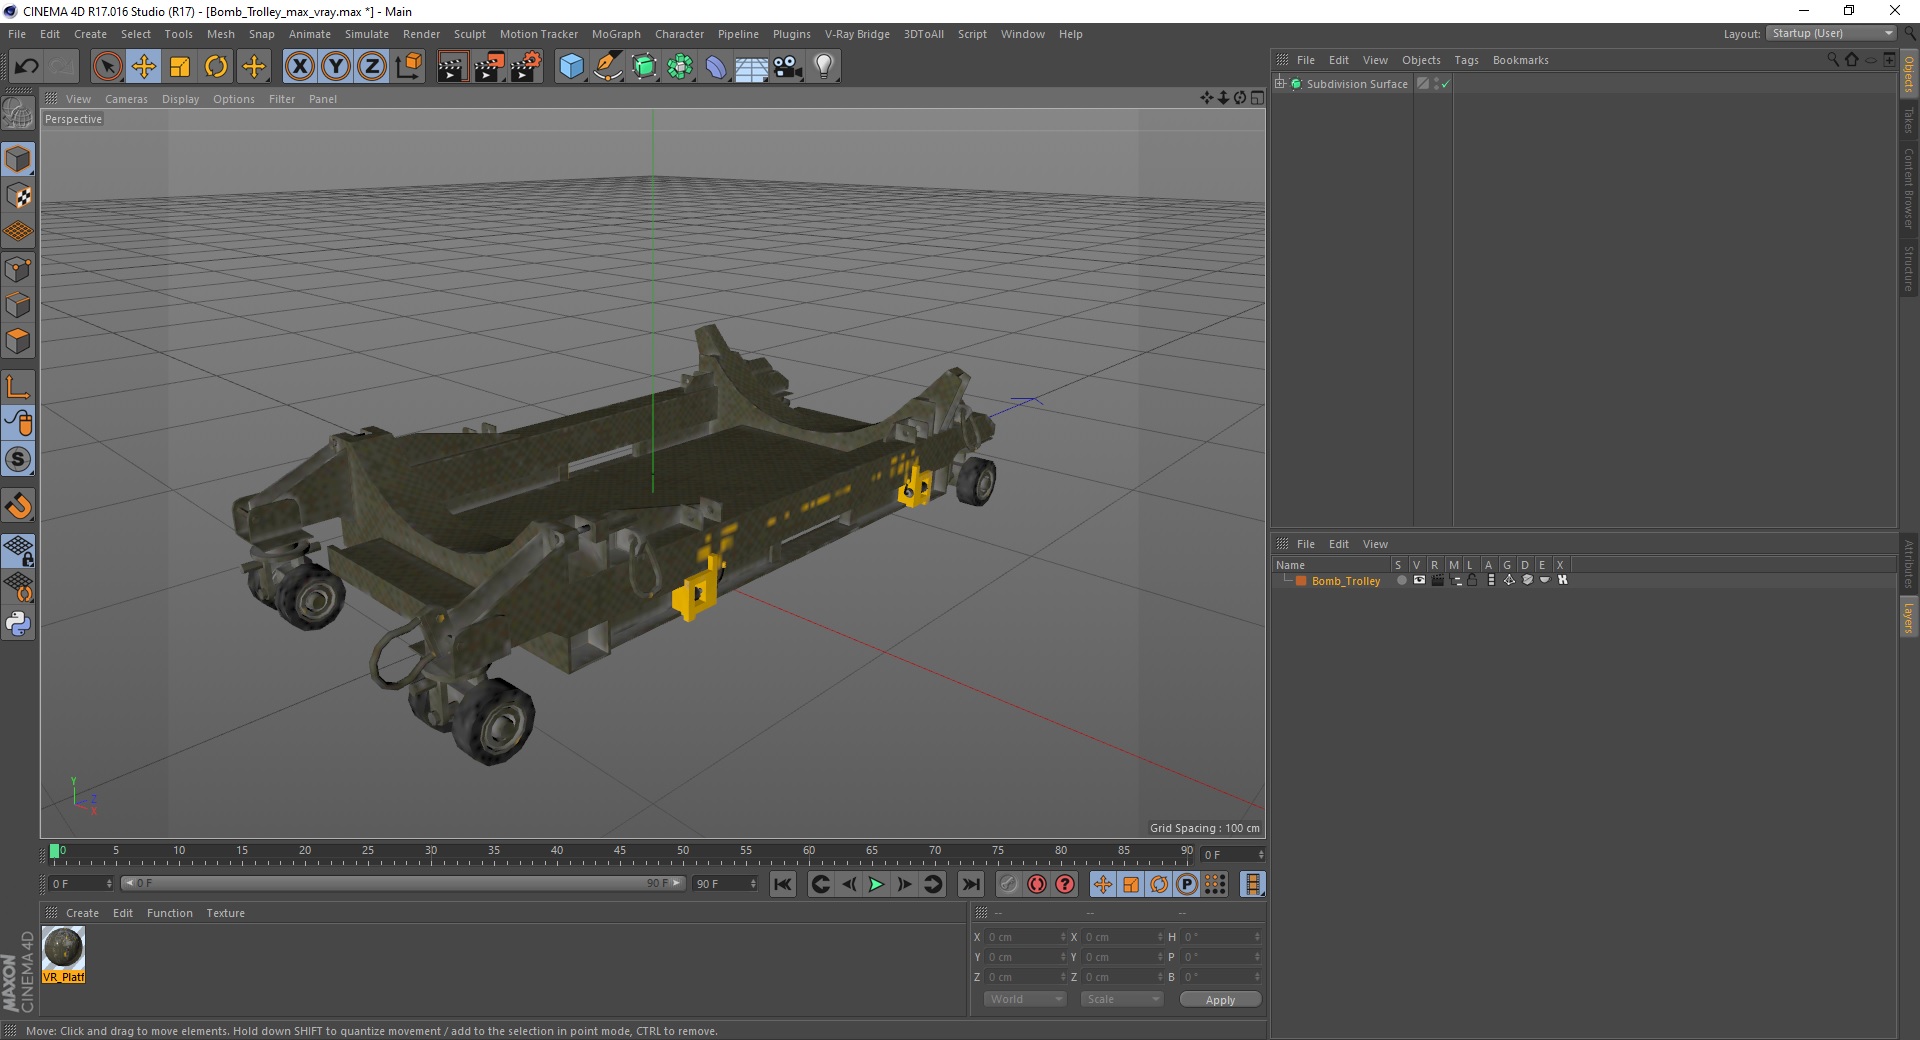
Task: Toggle X axis lock
Action: coord(299,67)
